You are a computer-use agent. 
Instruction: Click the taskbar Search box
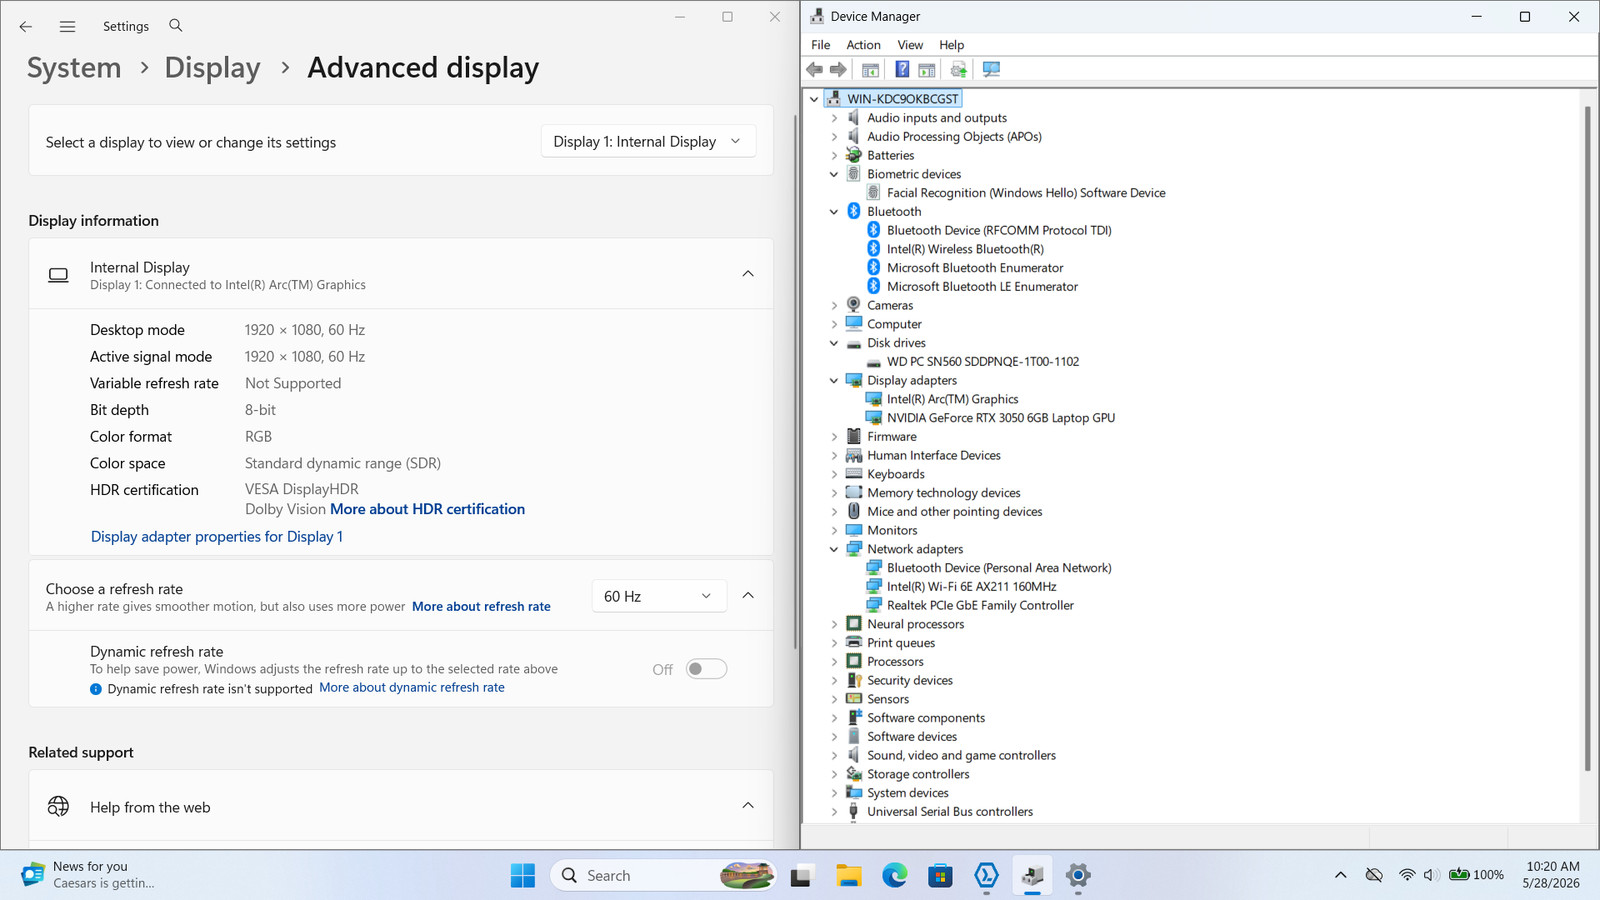click(663, 876)
